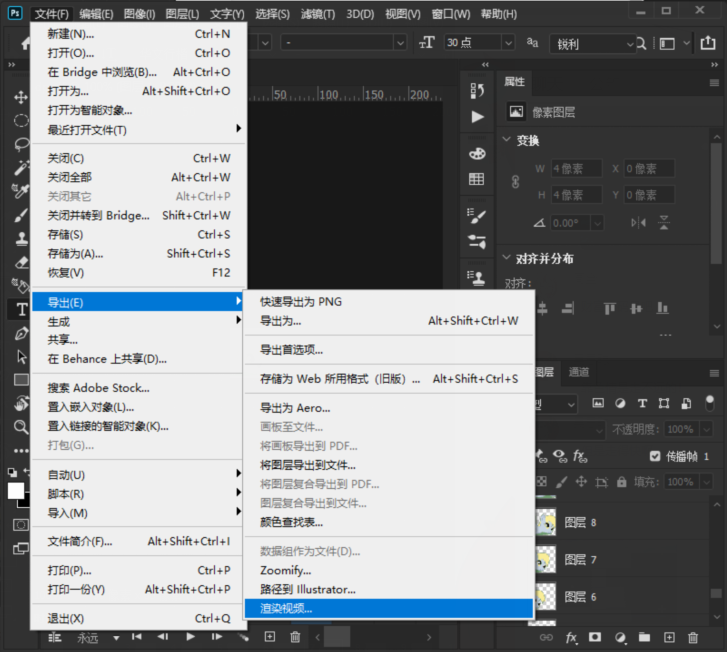This screenshot has width=727, height=652.
Task: Click the Properties panel vertical scrollbar
Action: pos(716,203)
